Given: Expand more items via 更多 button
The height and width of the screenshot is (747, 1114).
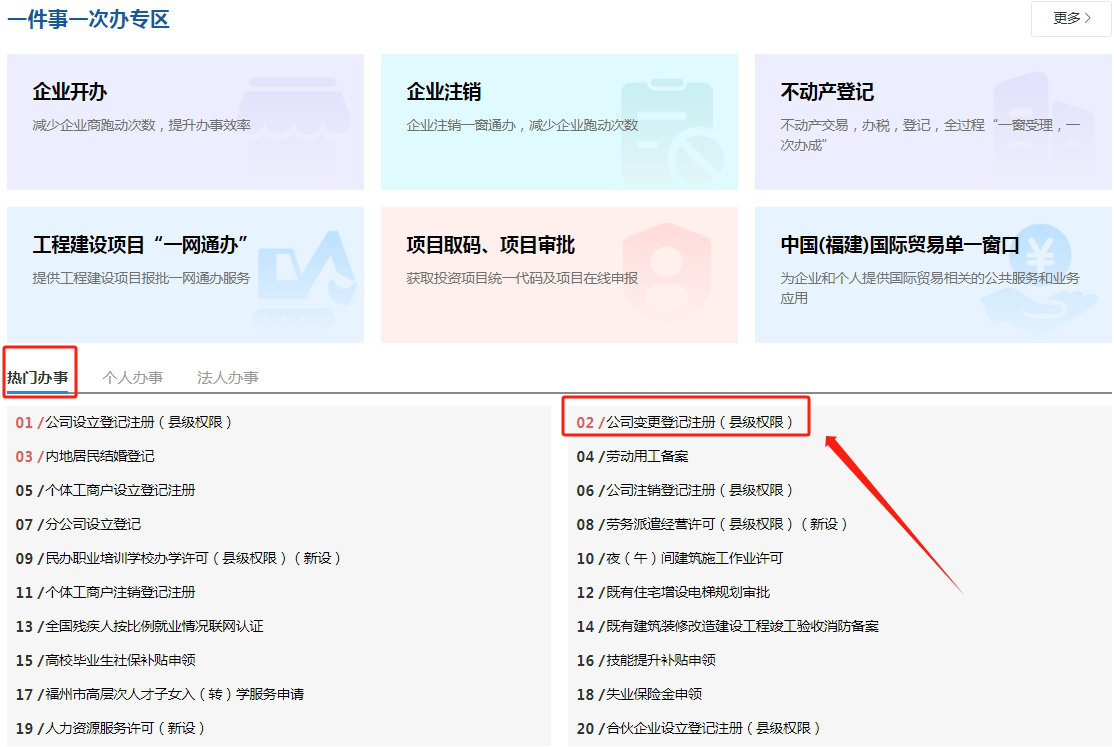Looking at the screenshot, I should [1071, 18].
